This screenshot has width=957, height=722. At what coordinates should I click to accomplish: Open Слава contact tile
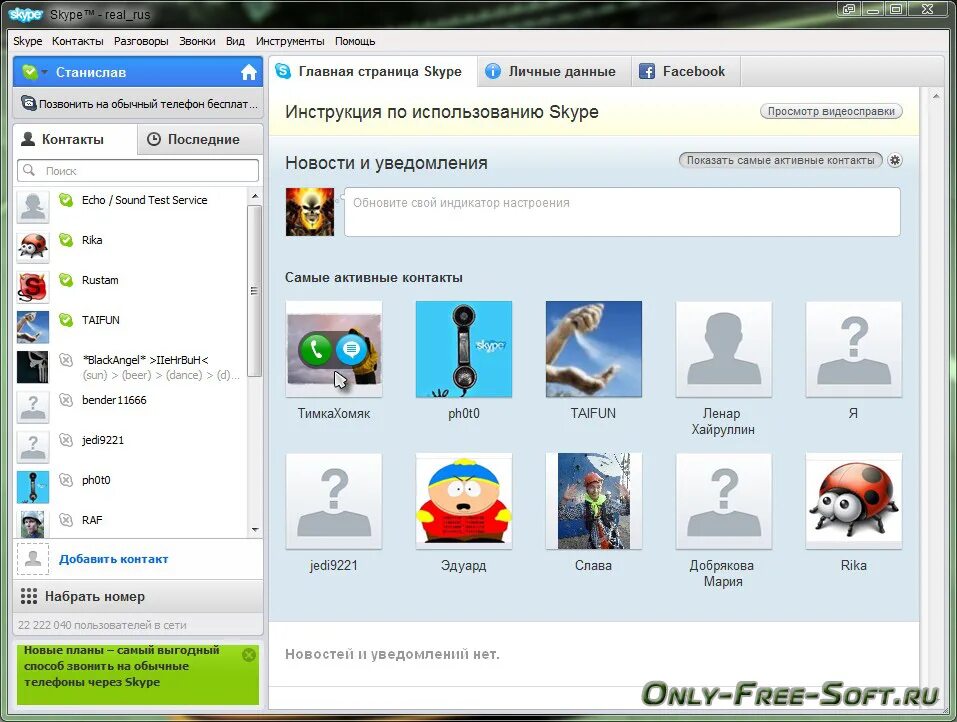point(594,501)
